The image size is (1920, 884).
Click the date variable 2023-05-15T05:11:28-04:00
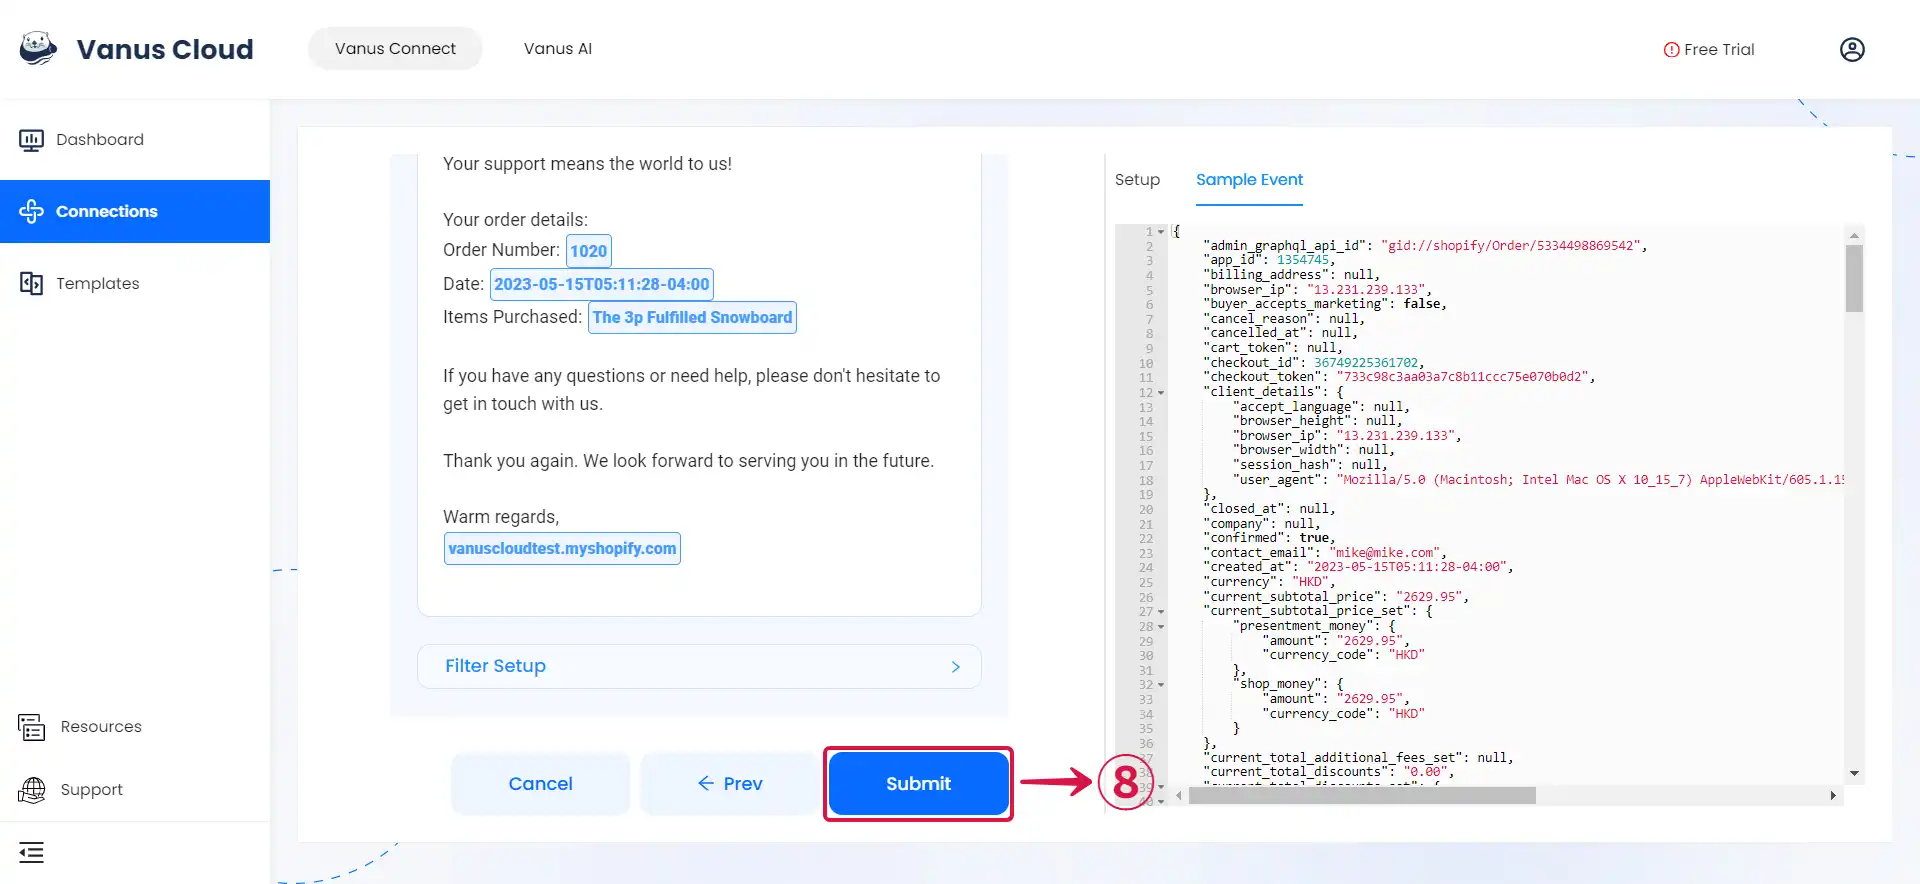coord(602,284)
